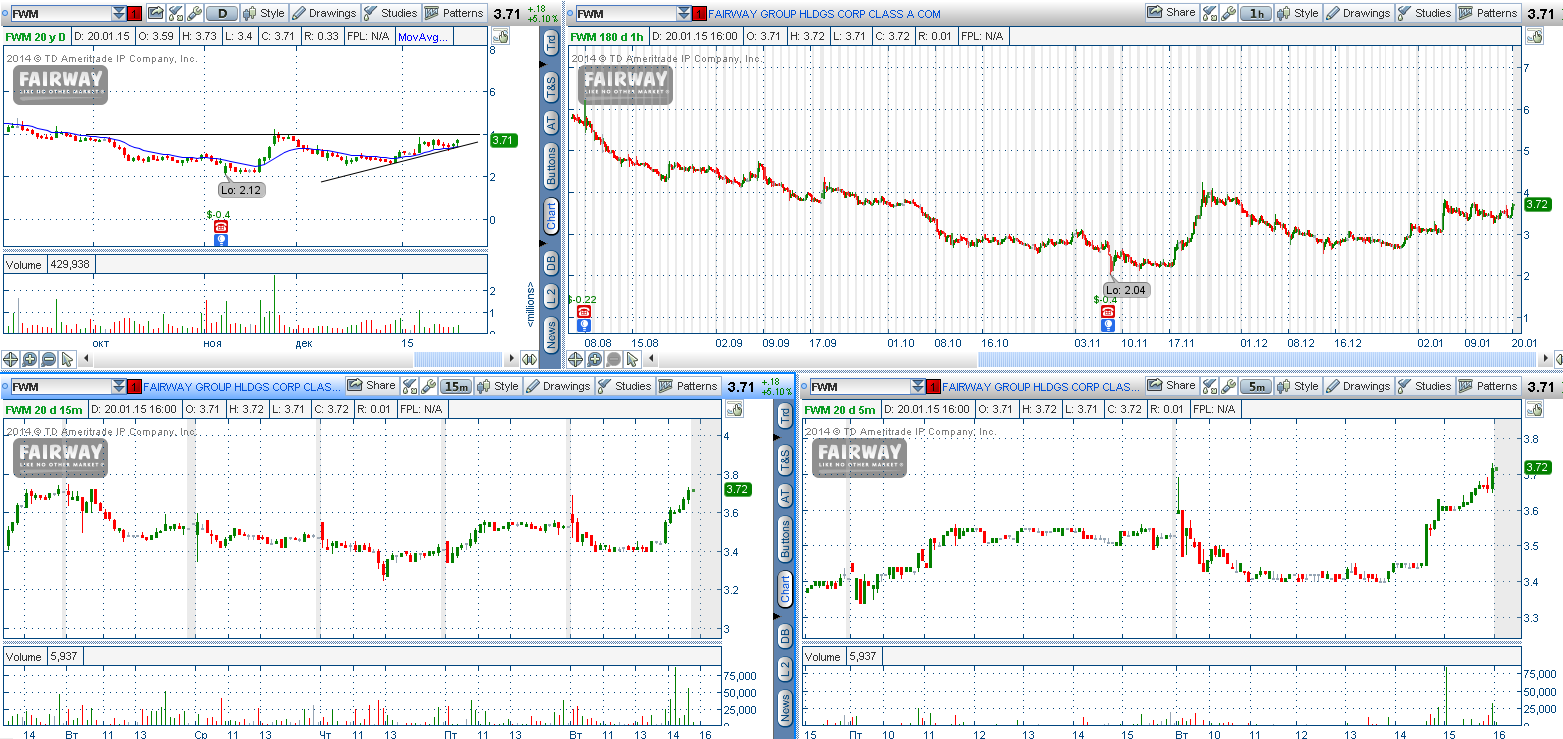Toggle the 15m timeframe button
Viewport: 1563px width, 739px height.
[456, 386]
